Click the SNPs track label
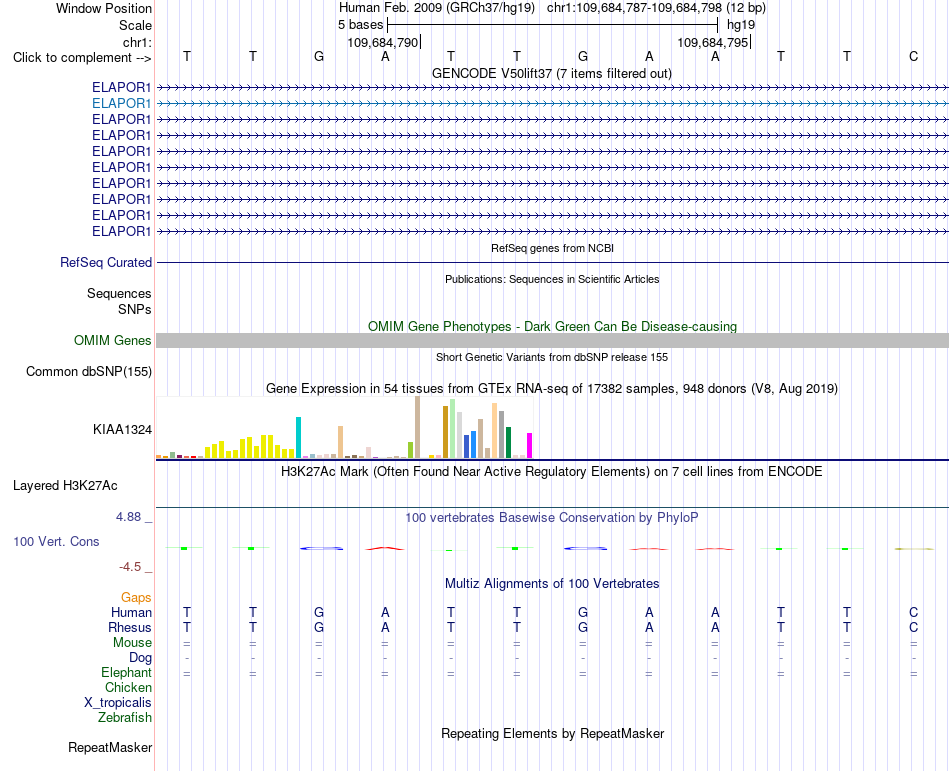The image size is (950, 771). pos(135,309)
